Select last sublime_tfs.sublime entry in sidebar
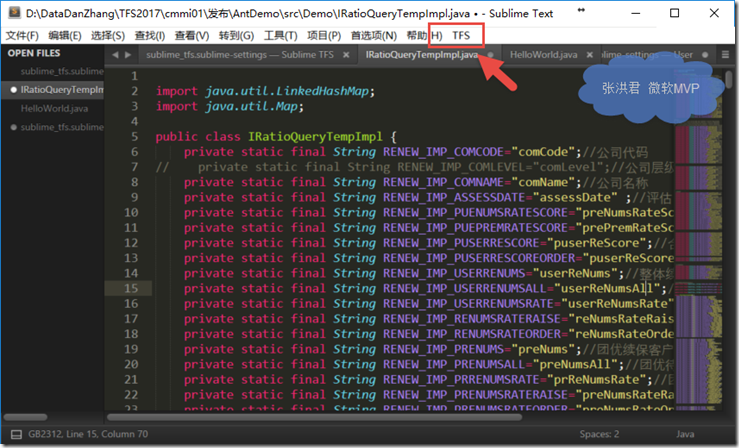Screen dimensions: 739x448 pyautogui.click(x=62, y=127)
